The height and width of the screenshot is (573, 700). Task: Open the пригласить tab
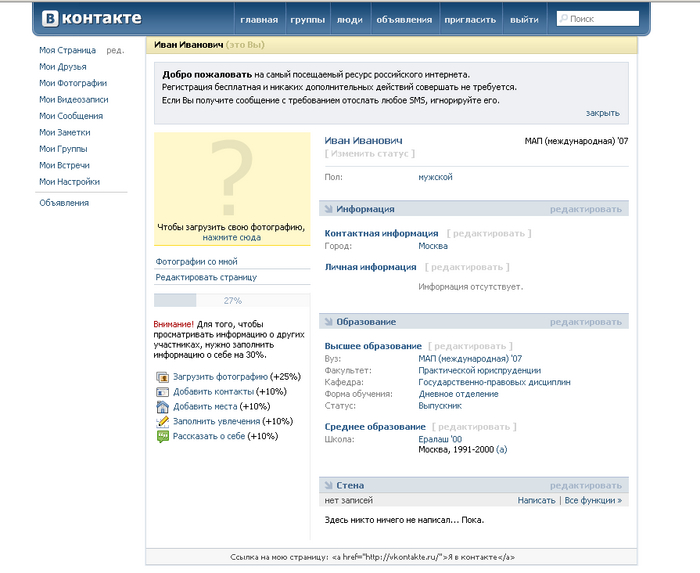click(x=470, y=20)
